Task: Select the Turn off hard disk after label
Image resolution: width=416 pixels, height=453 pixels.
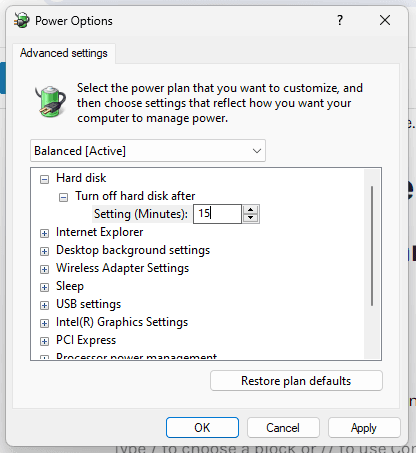Action: (x=135, y=196)
